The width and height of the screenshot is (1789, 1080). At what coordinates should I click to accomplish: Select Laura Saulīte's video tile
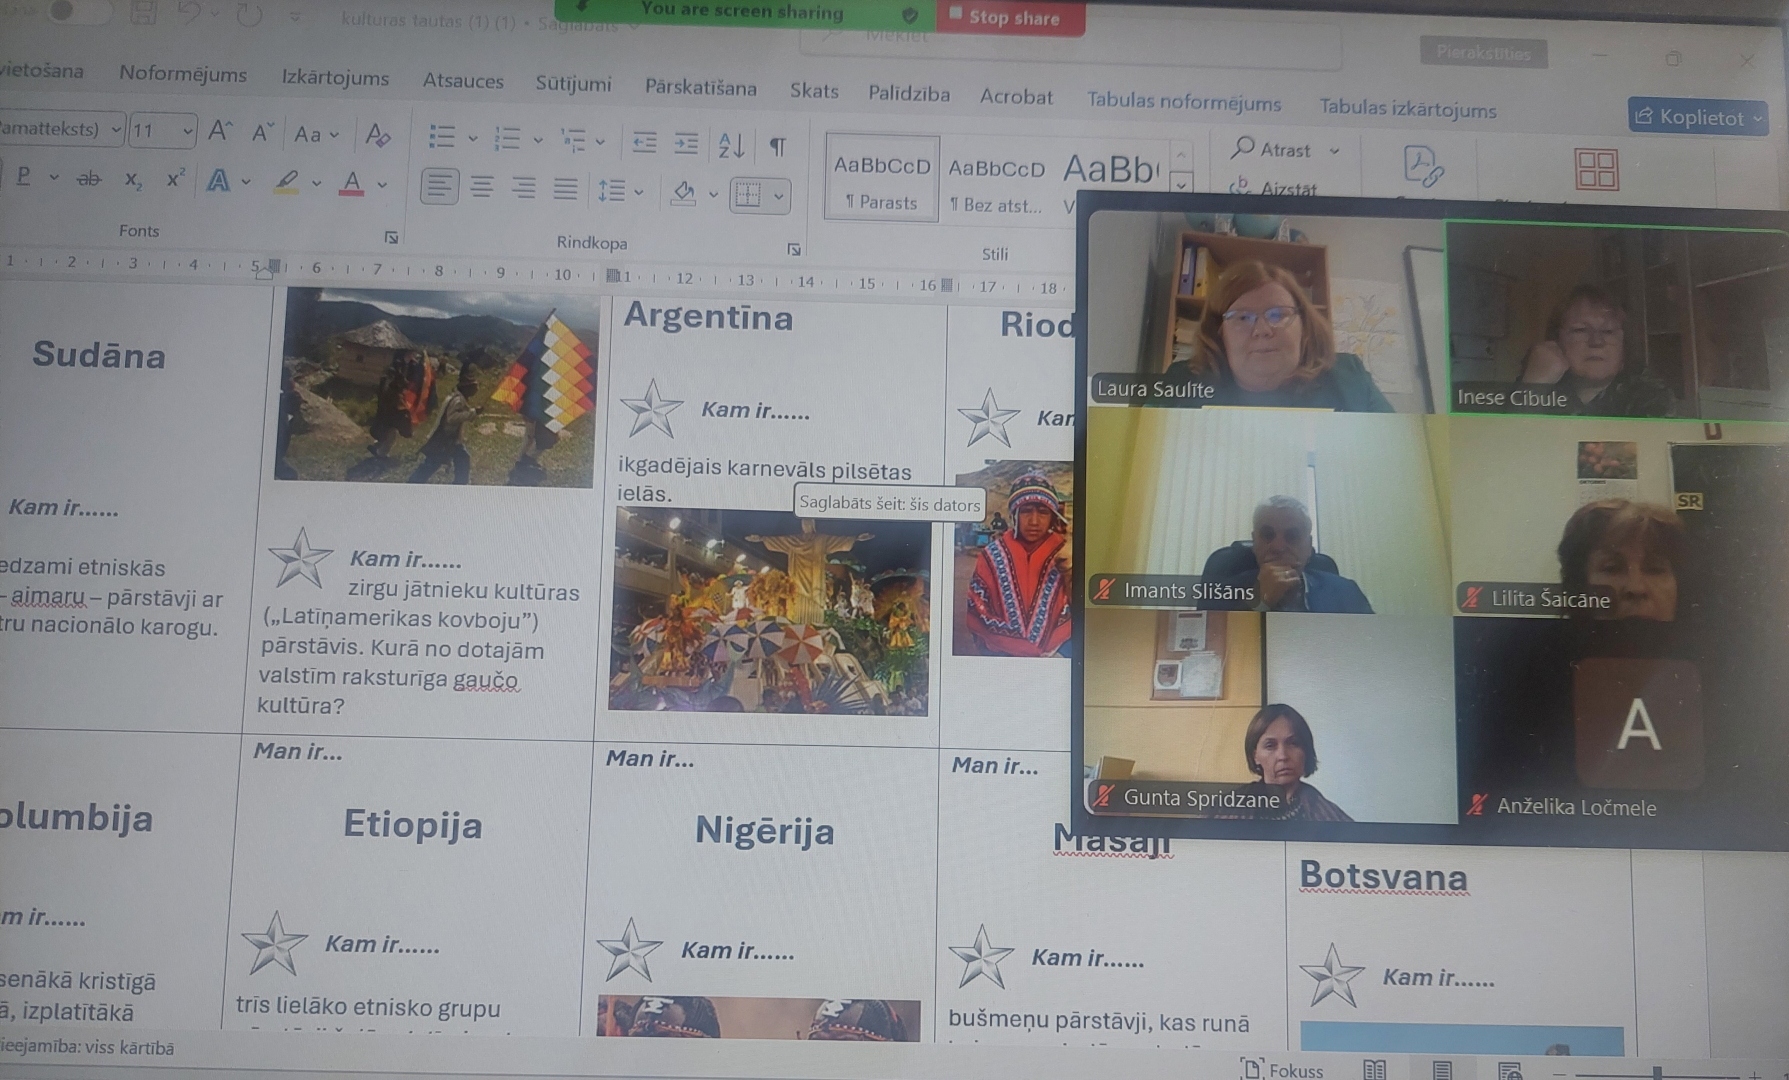tap(1265, 310)
